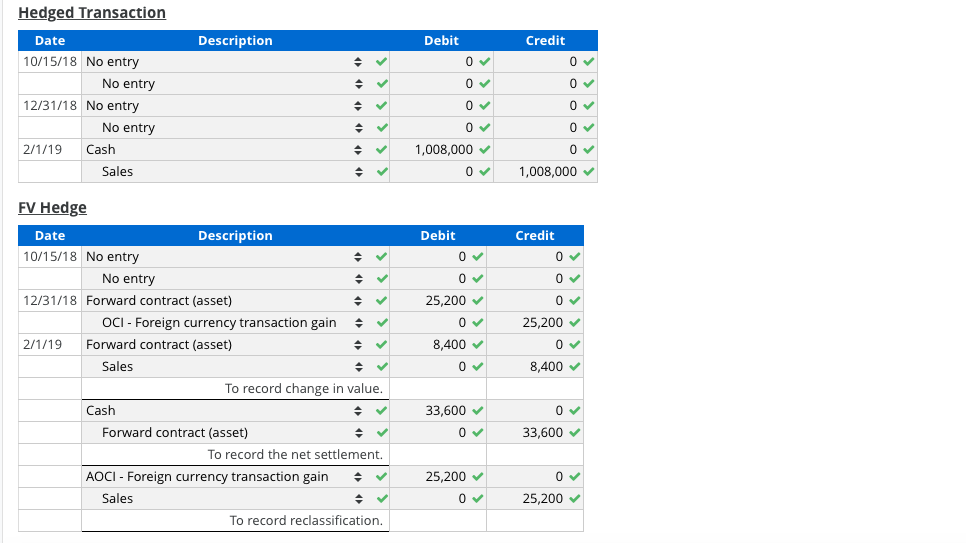Click checkmark next to OCI gain description dropdown

coord(381,322)
